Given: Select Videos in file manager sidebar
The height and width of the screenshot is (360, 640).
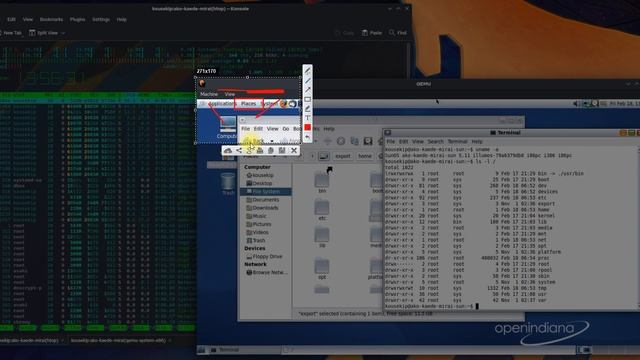Looking at the screenshot, I should click(x=258, y=232).
